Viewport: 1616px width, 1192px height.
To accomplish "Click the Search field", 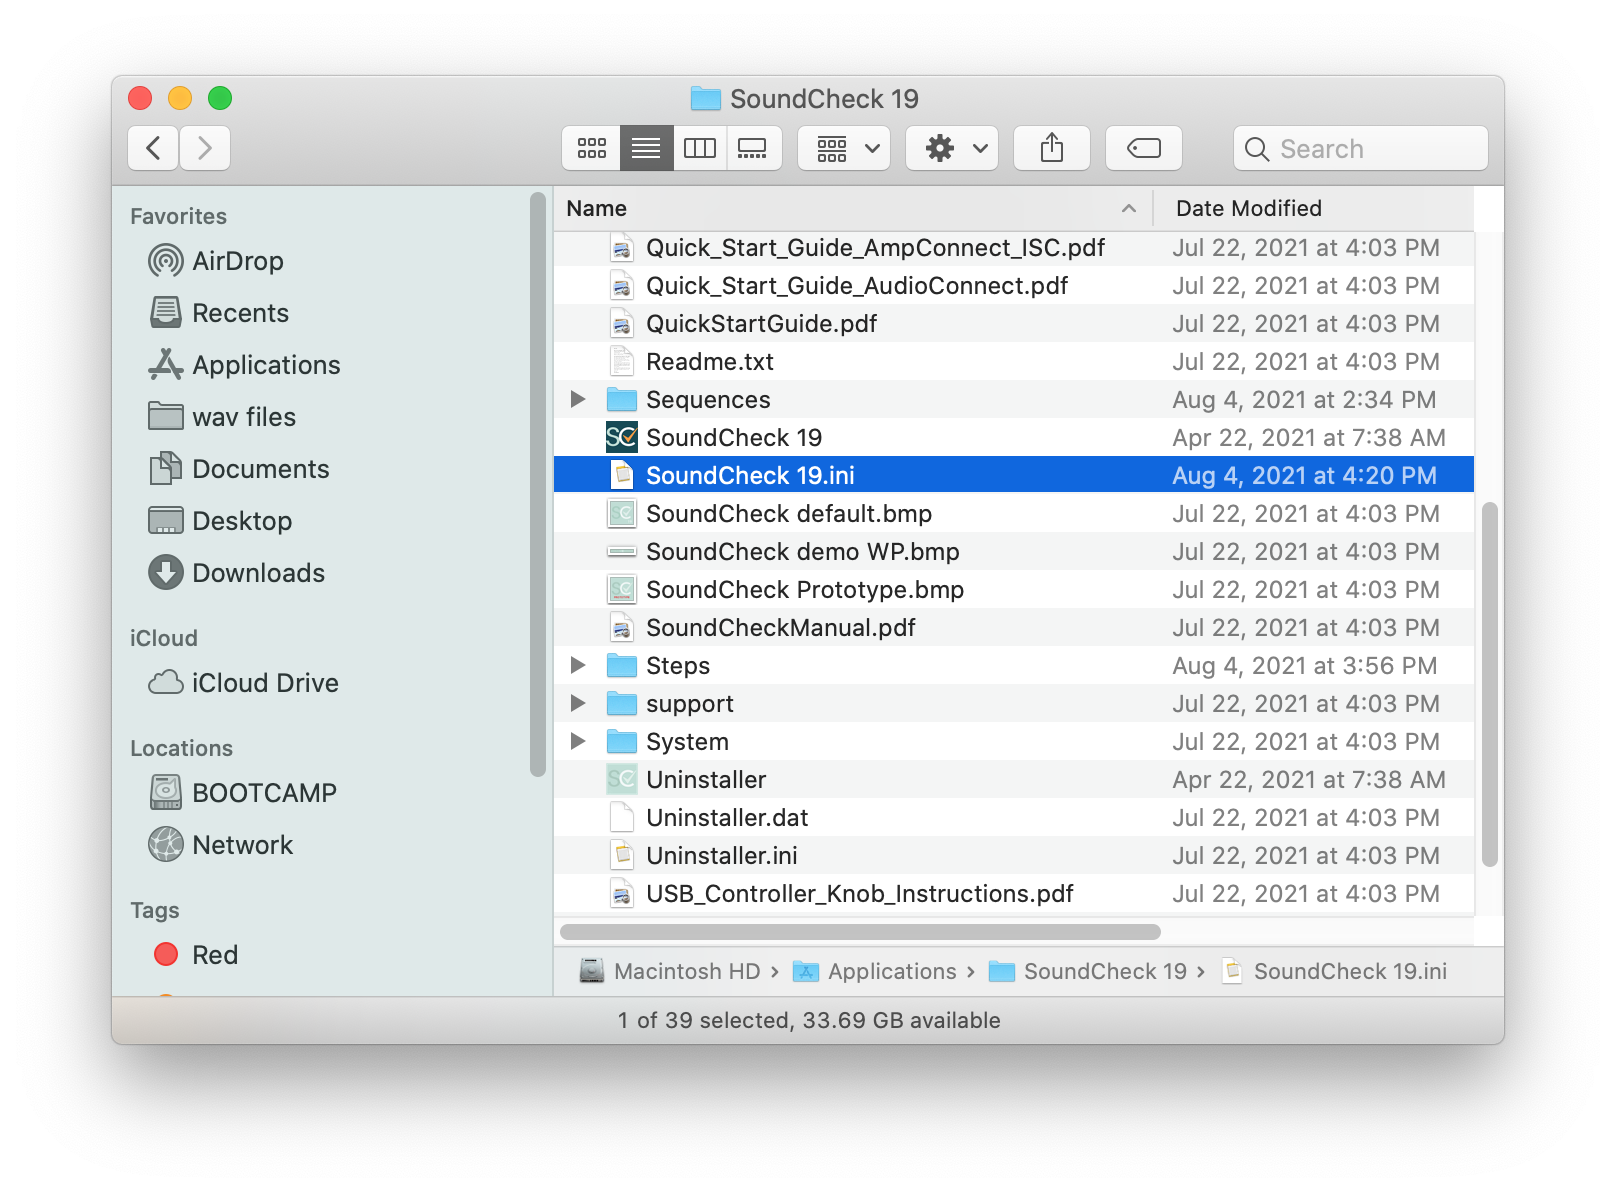I will tap(1360, 148).
